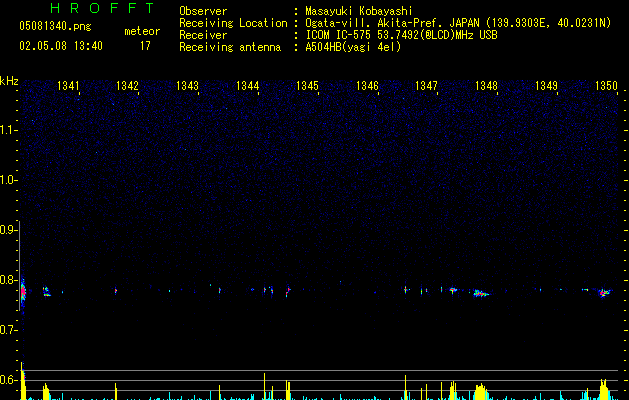Click the 1342 time marker

[127, 86]
